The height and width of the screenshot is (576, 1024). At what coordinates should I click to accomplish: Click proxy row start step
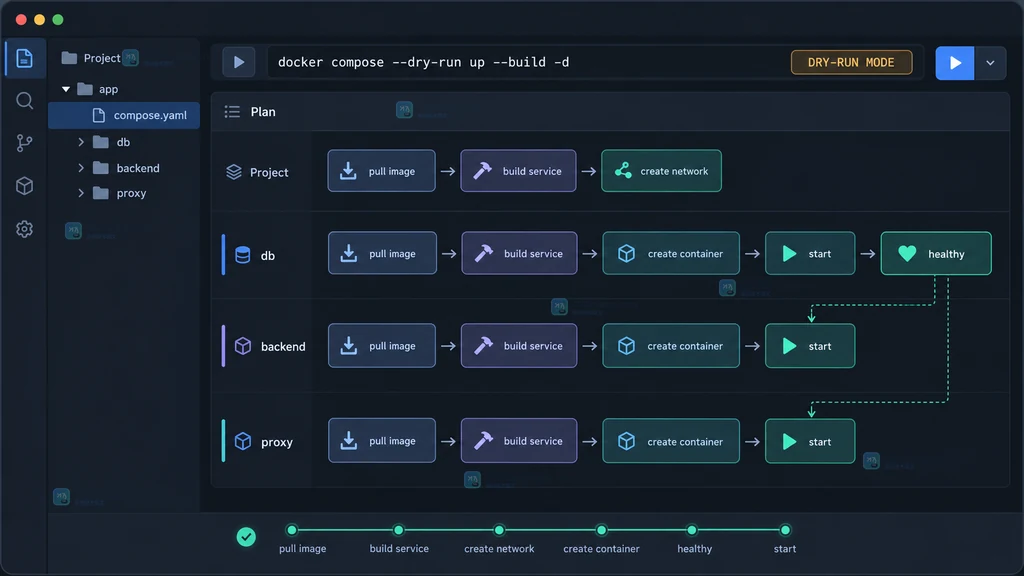click(810, 441)
